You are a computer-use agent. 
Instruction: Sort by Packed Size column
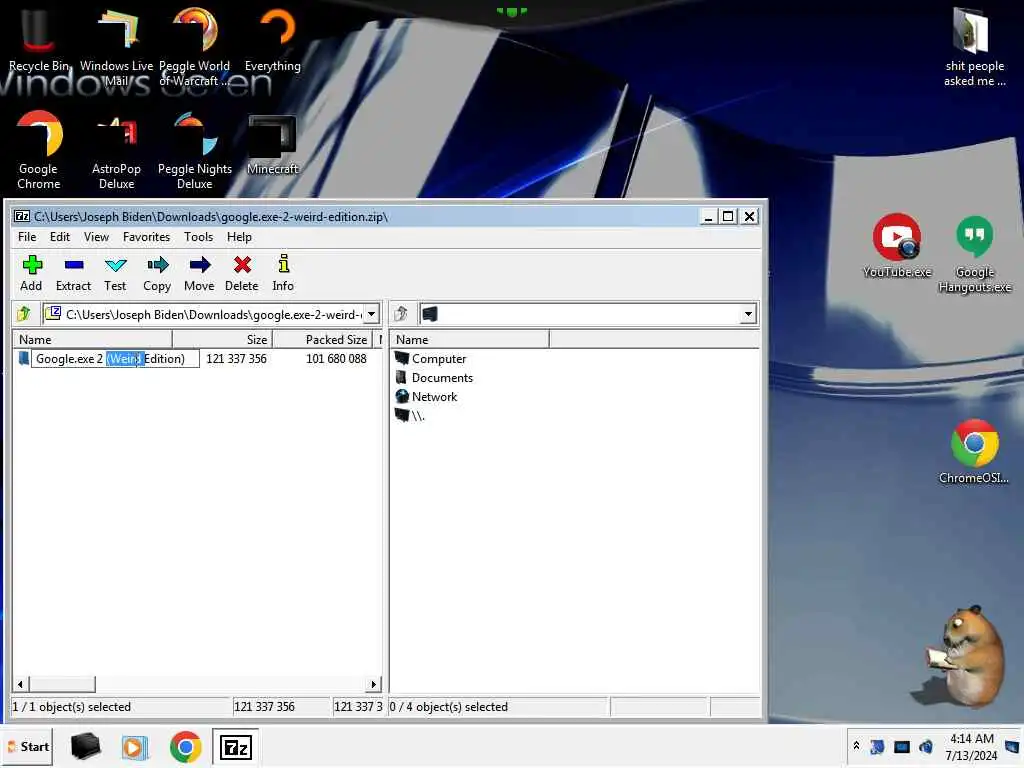click(x=323, y=340)
